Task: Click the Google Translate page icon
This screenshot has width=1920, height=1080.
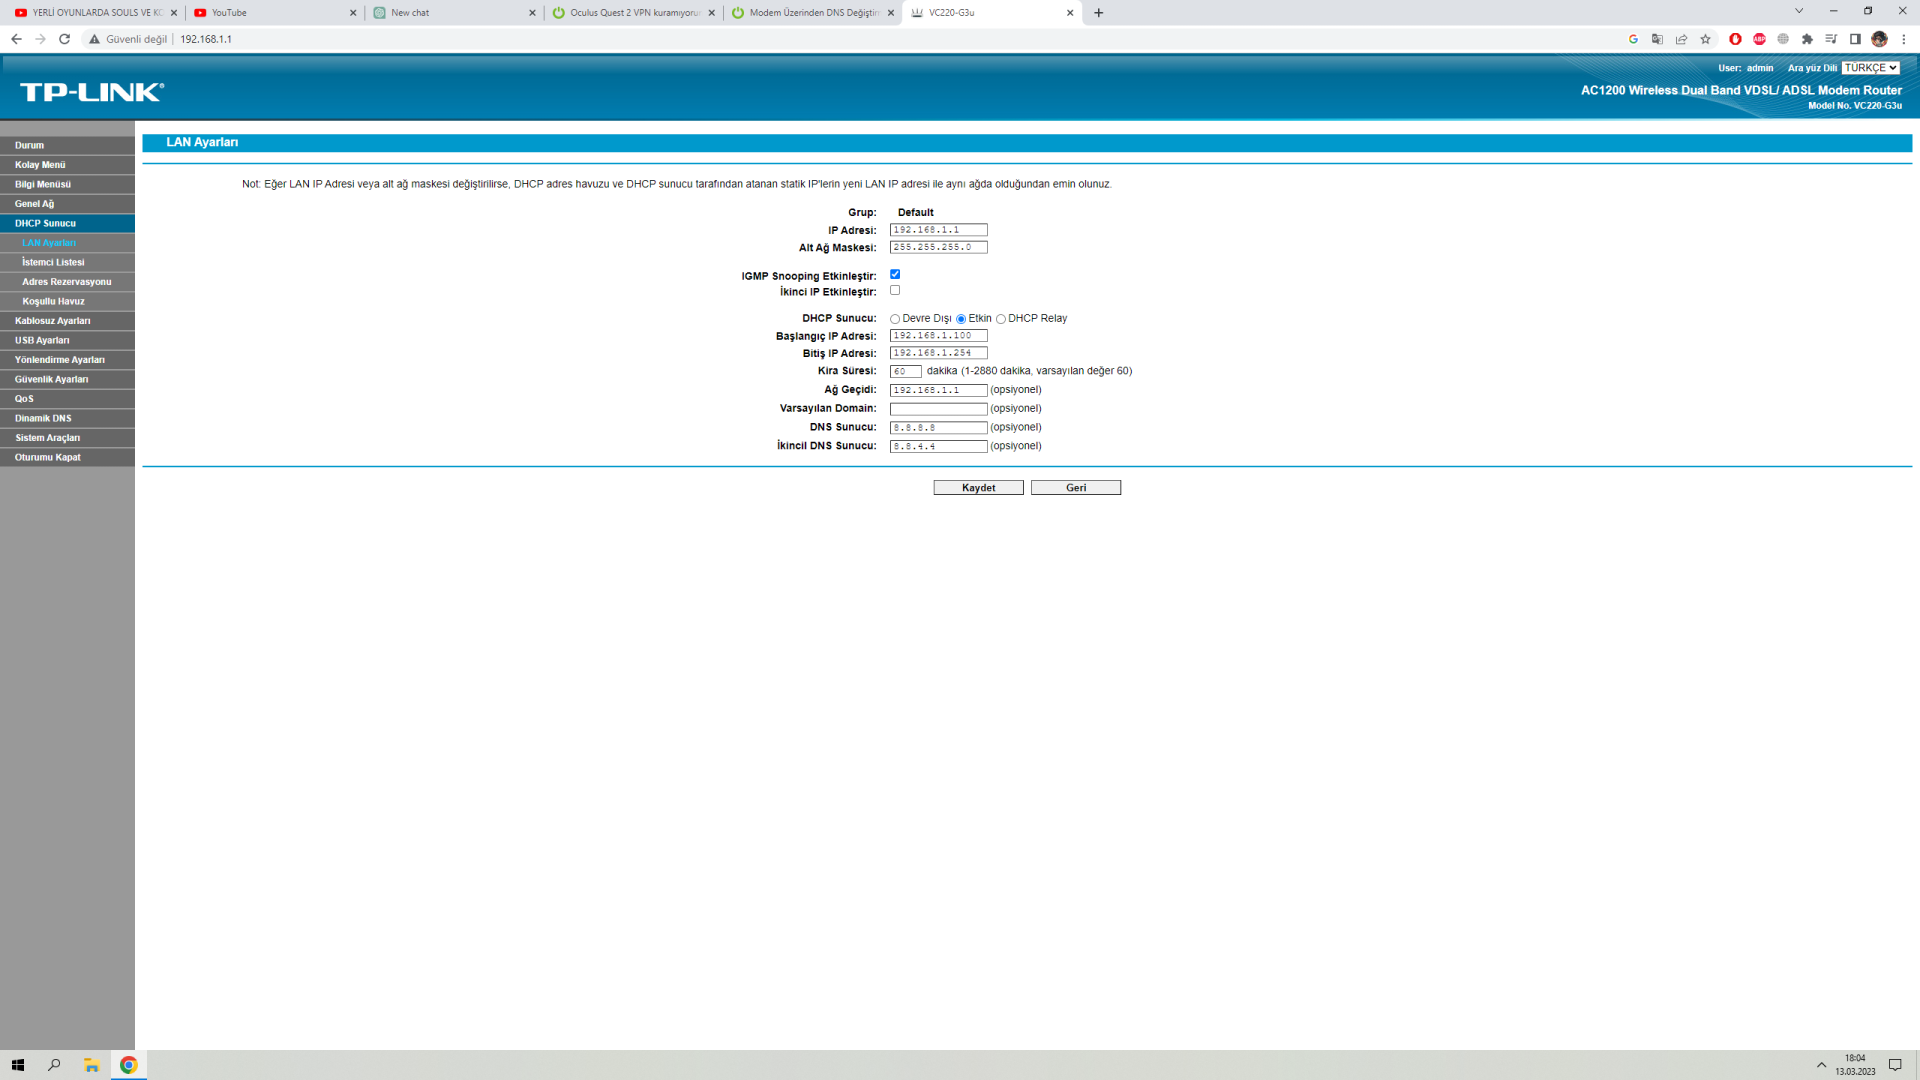Action: click(1657, 39)
